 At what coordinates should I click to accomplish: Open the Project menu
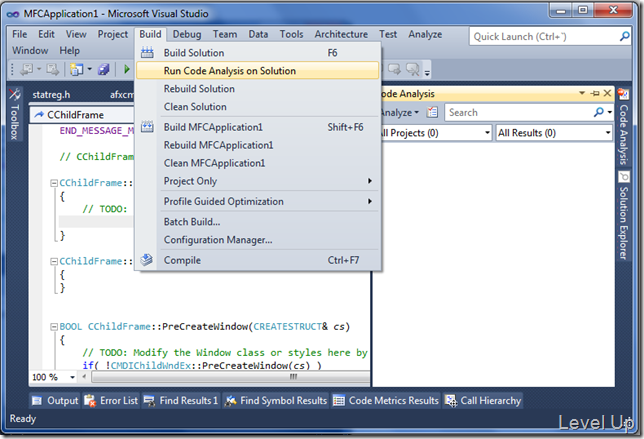click(x=113, y=34)
